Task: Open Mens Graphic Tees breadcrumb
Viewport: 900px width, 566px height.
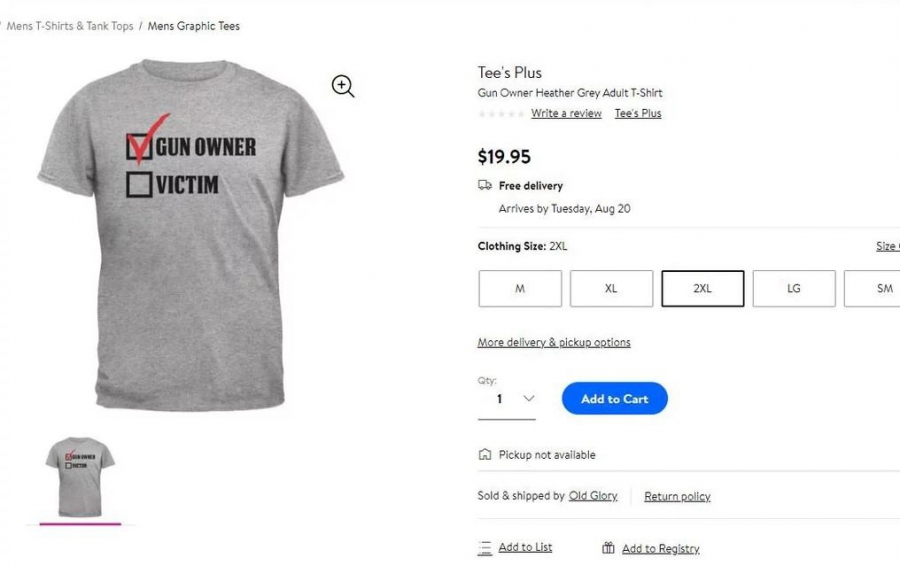Action: click(x=194, y=26)
